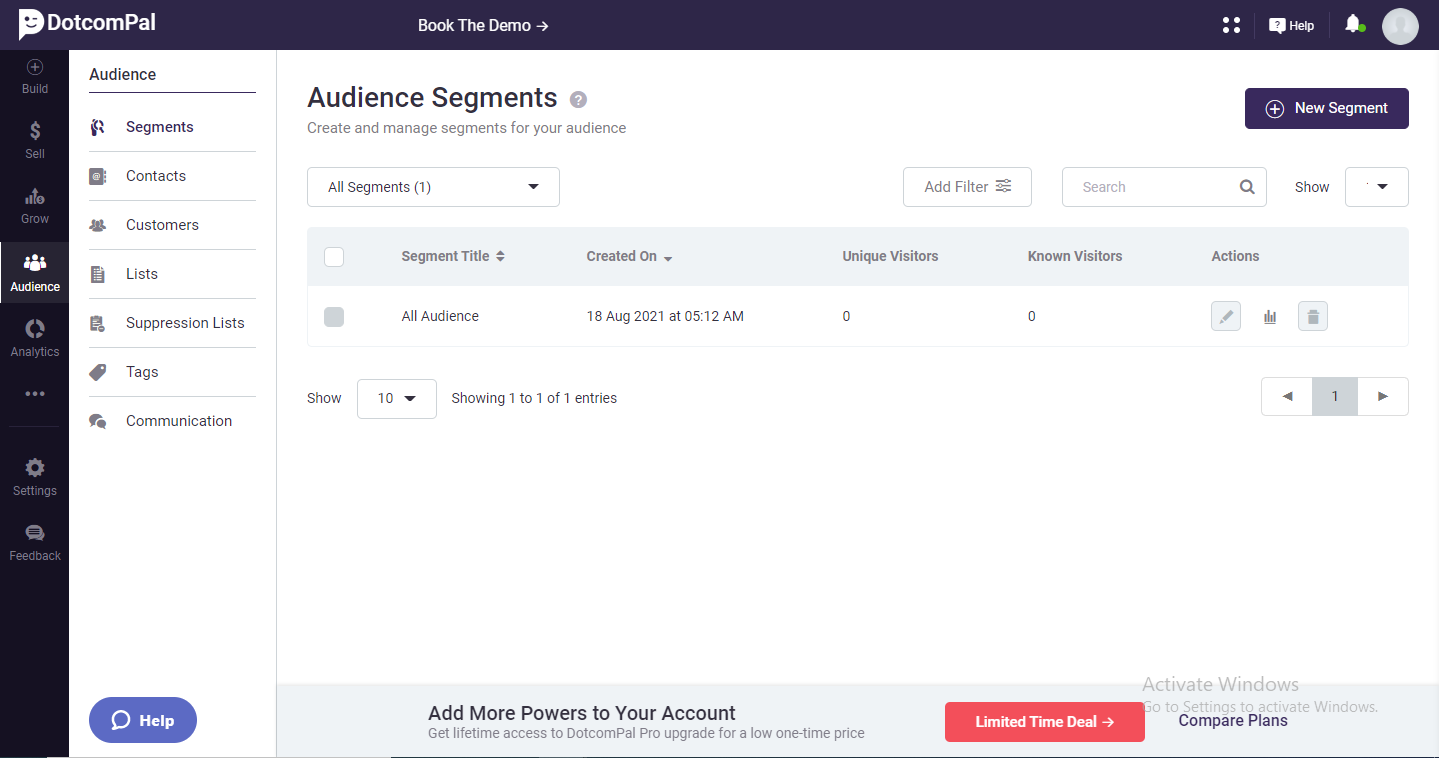This screenshot has height=758, width=1439.
Task: Open the Build section in left sidebar
Action: click(x=34, y=75)
